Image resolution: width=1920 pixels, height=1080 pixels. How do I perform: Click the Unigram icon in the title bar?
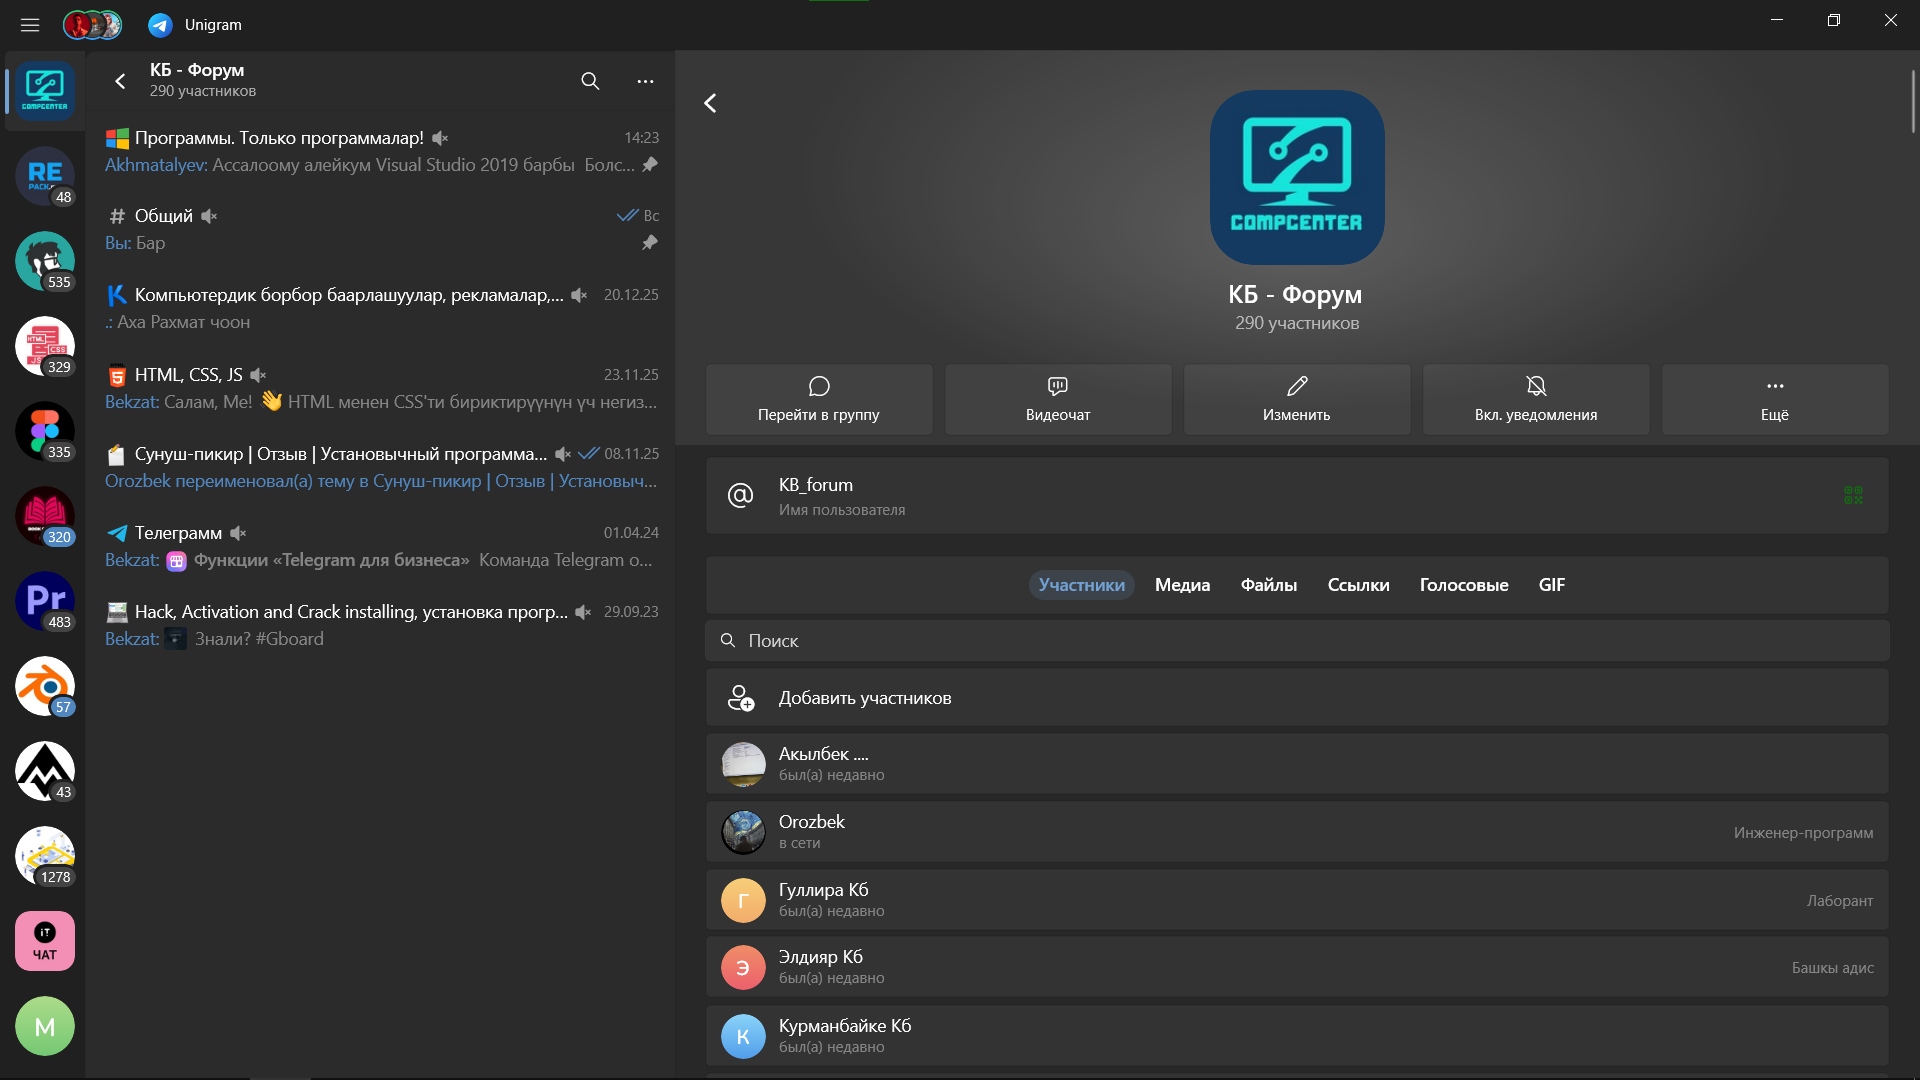160,24
